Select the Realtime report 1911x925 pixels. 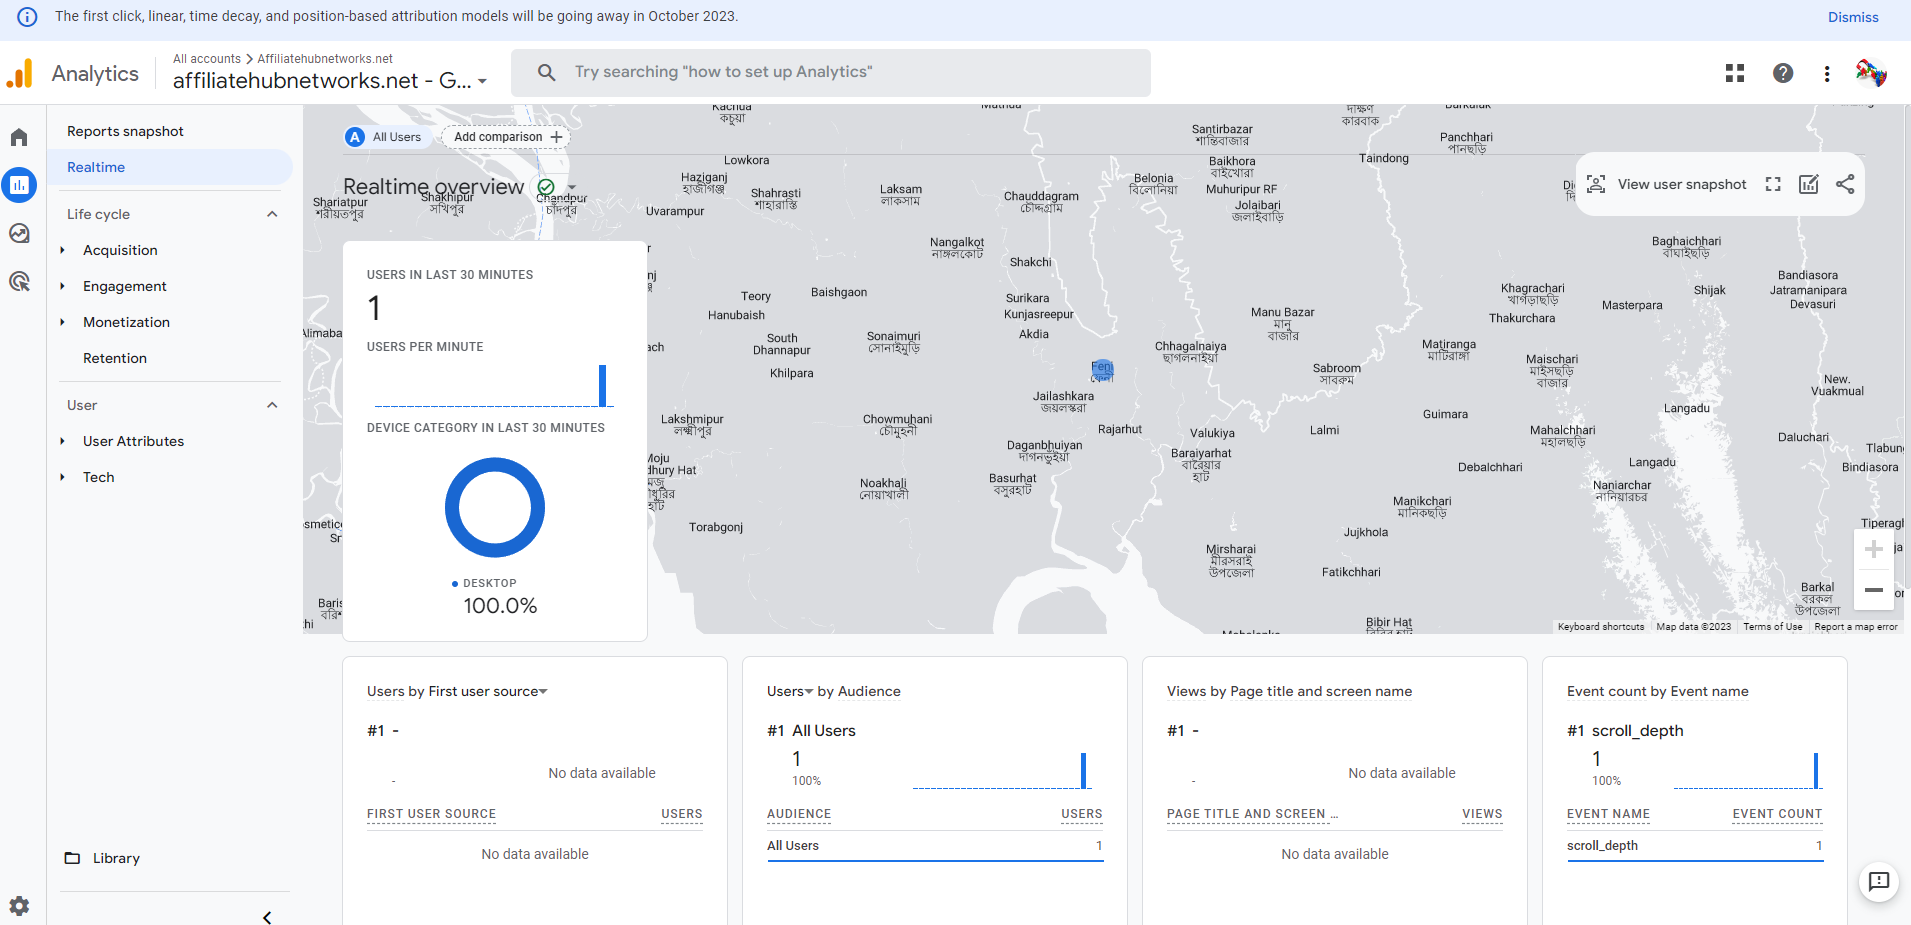click(96, 167)
